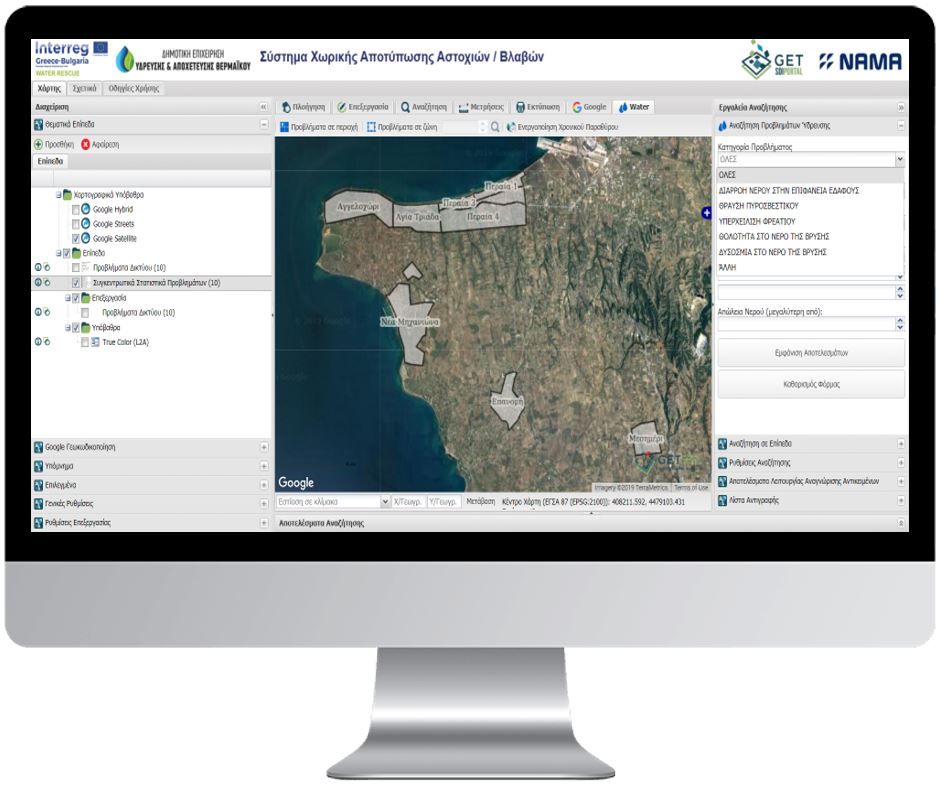This screenshot has width=946, height=785.
Task: Click the Λίστα Αντιγραφής panel icon
Action: tap(722, 500)
